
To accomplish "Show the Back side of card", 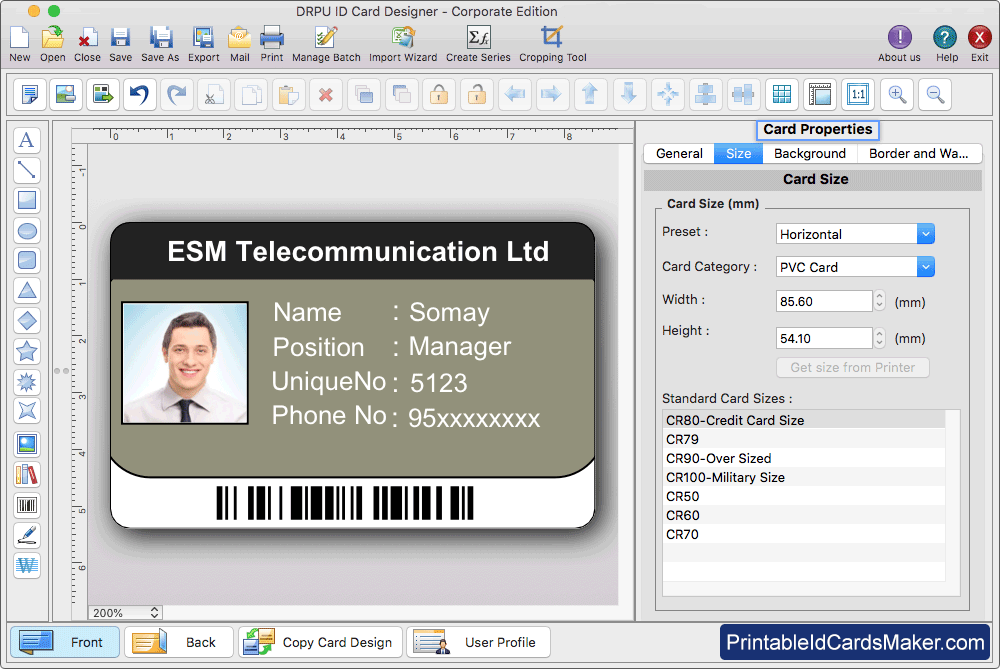I will pyautogui.click(x=179, y=642).
